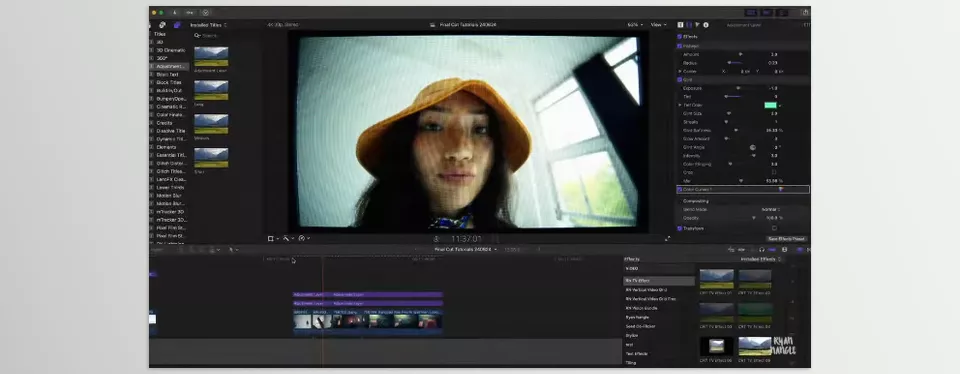Toggle the Color Curves 1 checkbox
Screen dimensions: 960x374
coord(680,190)
